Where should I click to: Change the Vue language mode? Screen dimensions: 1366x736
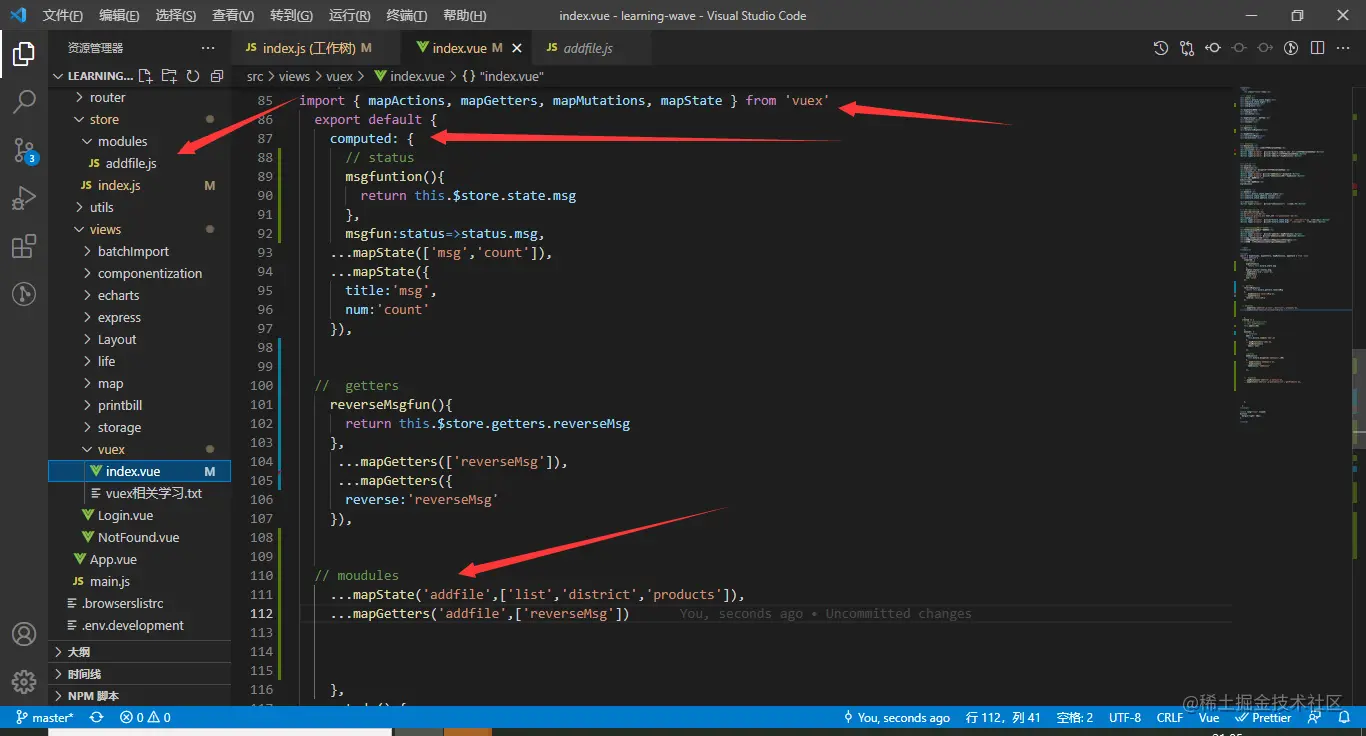pos(1209,717)
